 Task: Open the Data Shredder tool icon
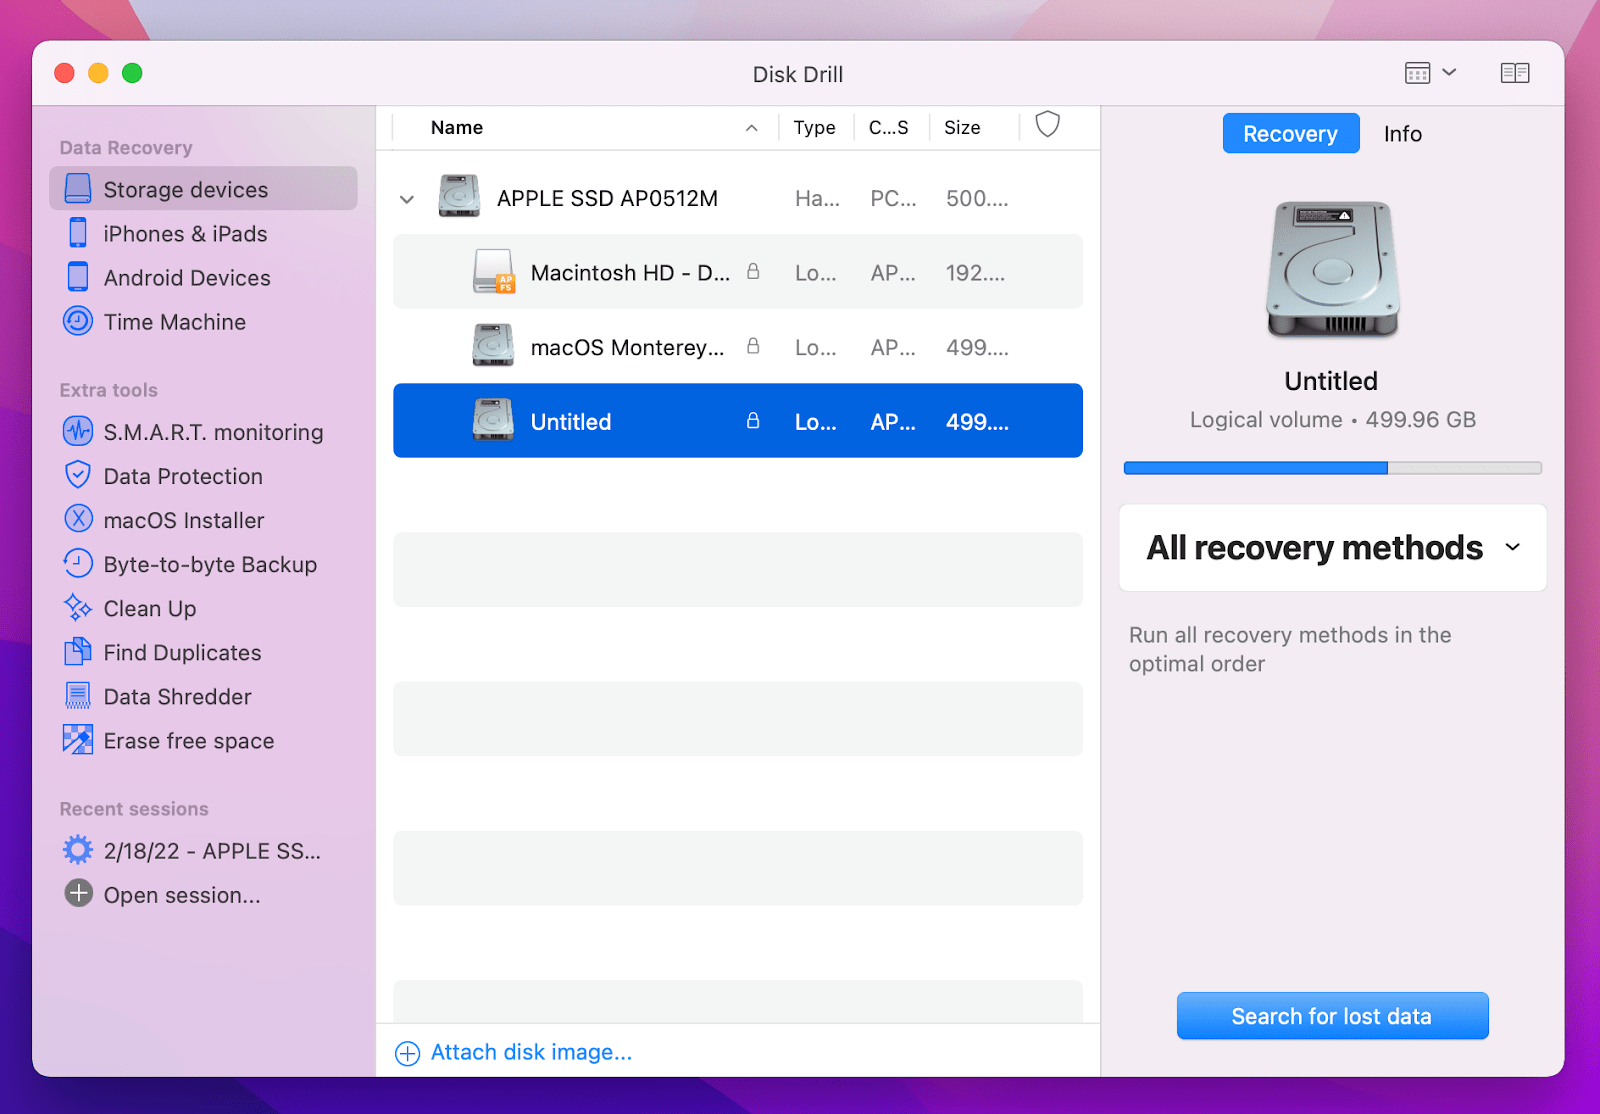78,695
